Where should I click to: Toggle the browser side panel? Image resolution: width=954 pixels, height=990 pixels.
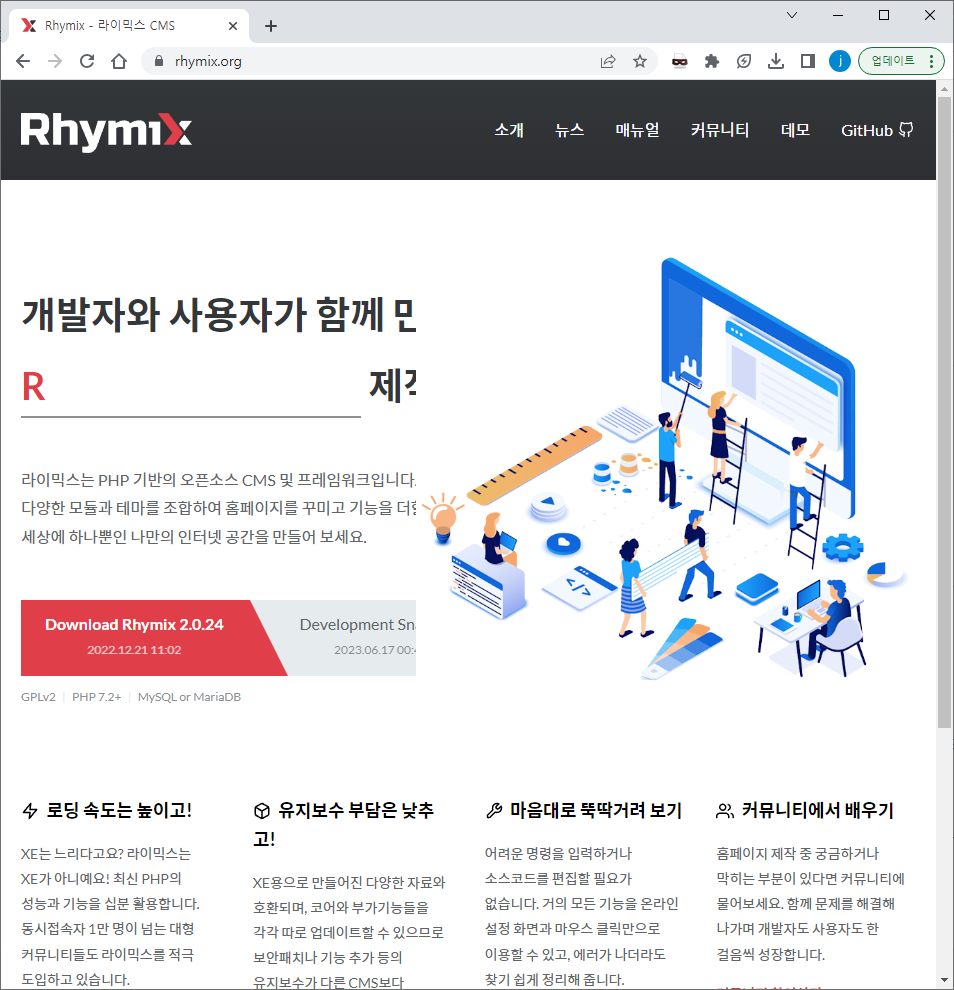click(x=808, y=61)
